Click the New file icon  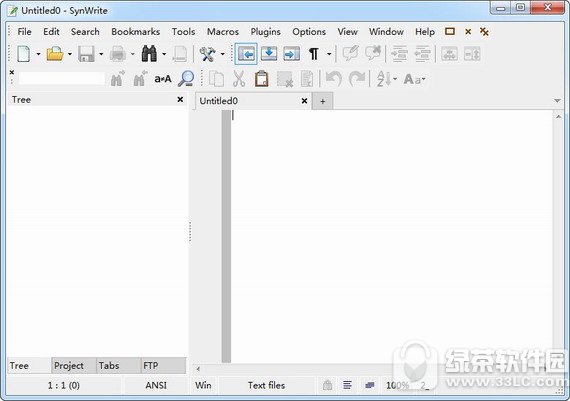[x=24, y=54]
